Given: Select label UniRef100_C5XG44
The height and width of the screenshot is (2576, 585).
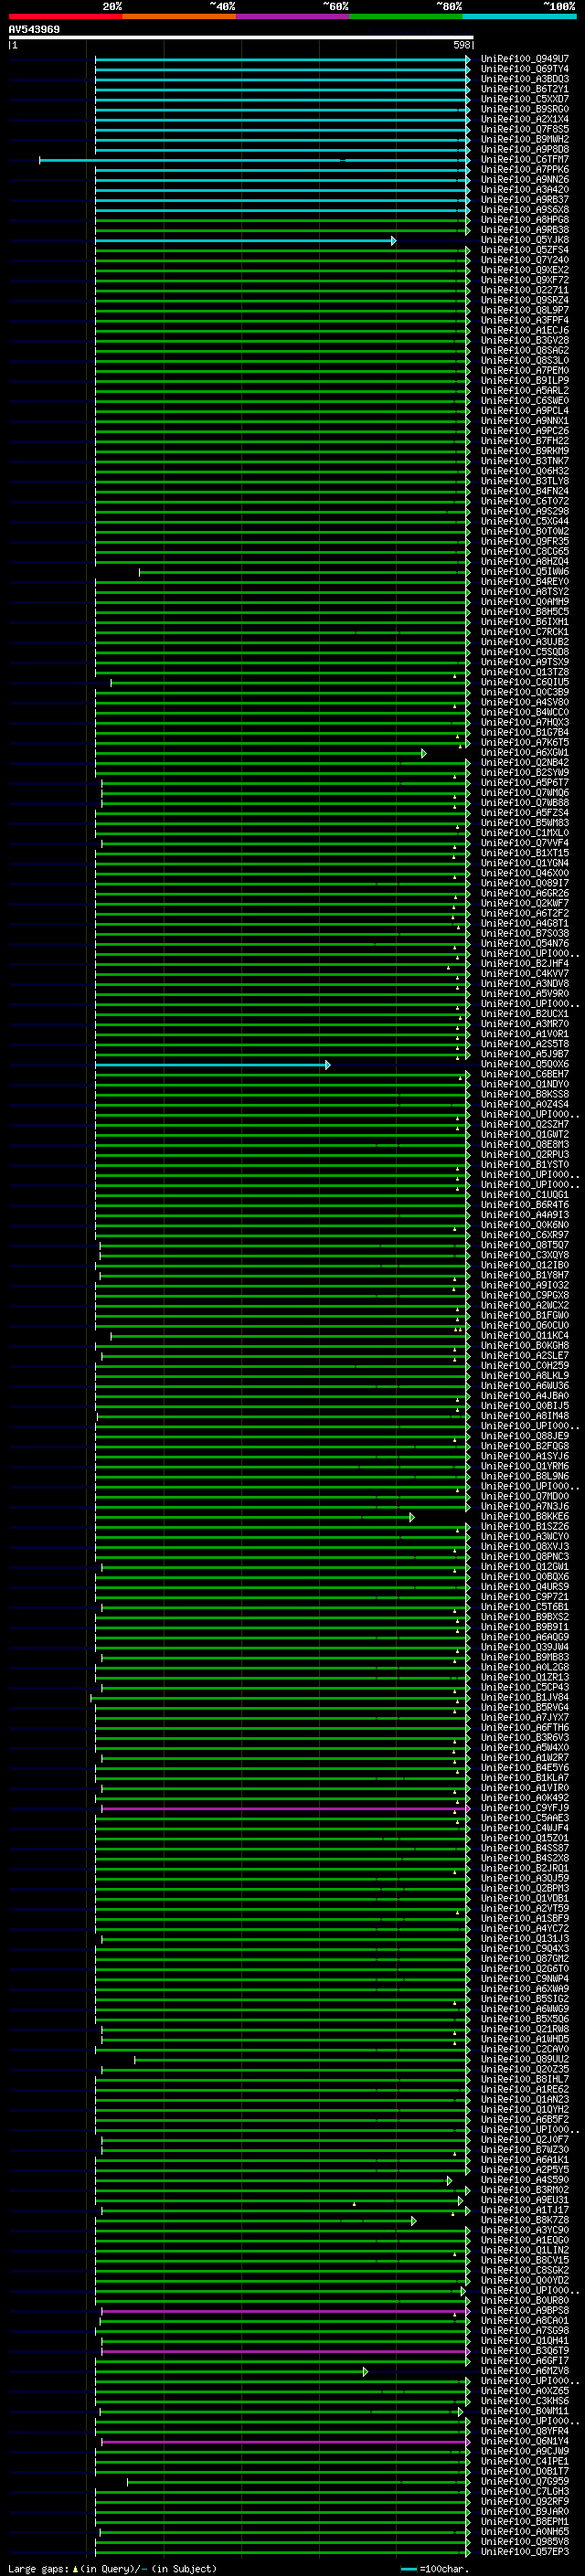Looking at the screenshot, I should click(x=524, y=521).
